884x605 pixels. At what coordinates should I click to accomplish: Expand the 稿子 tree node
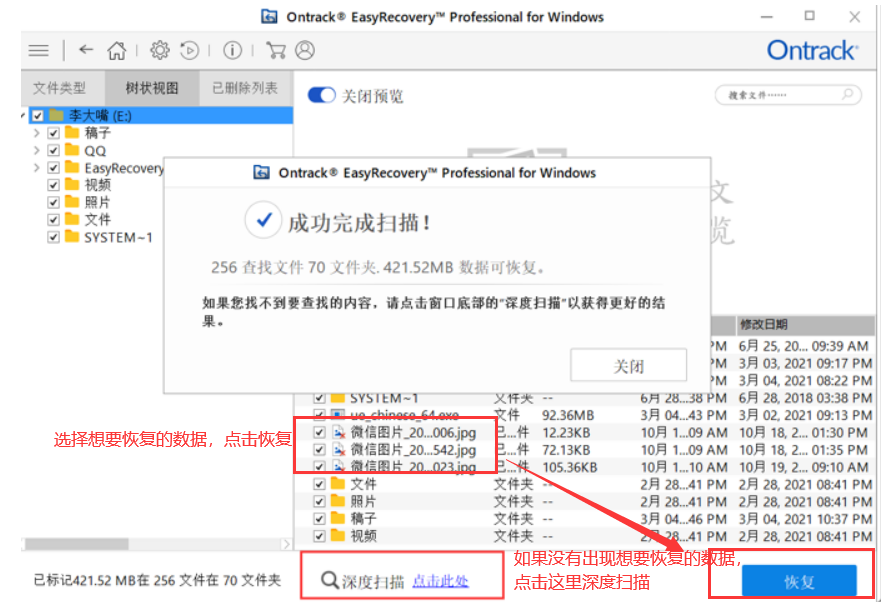tap(37, 134)
